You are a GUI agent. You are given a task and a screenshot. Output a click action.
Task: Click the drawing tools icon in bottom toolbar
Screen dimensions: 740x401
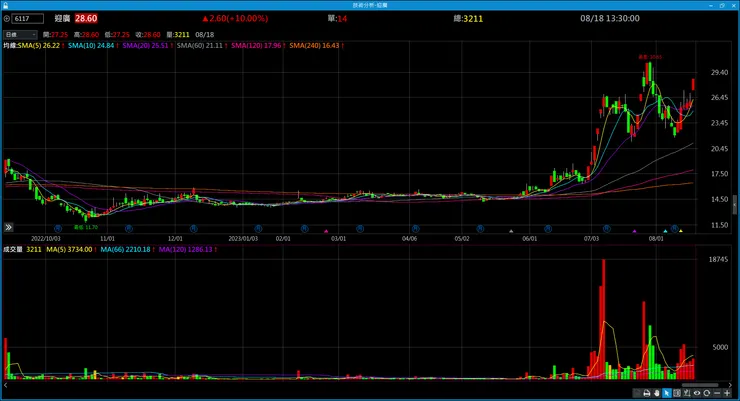tap(687, 393)
